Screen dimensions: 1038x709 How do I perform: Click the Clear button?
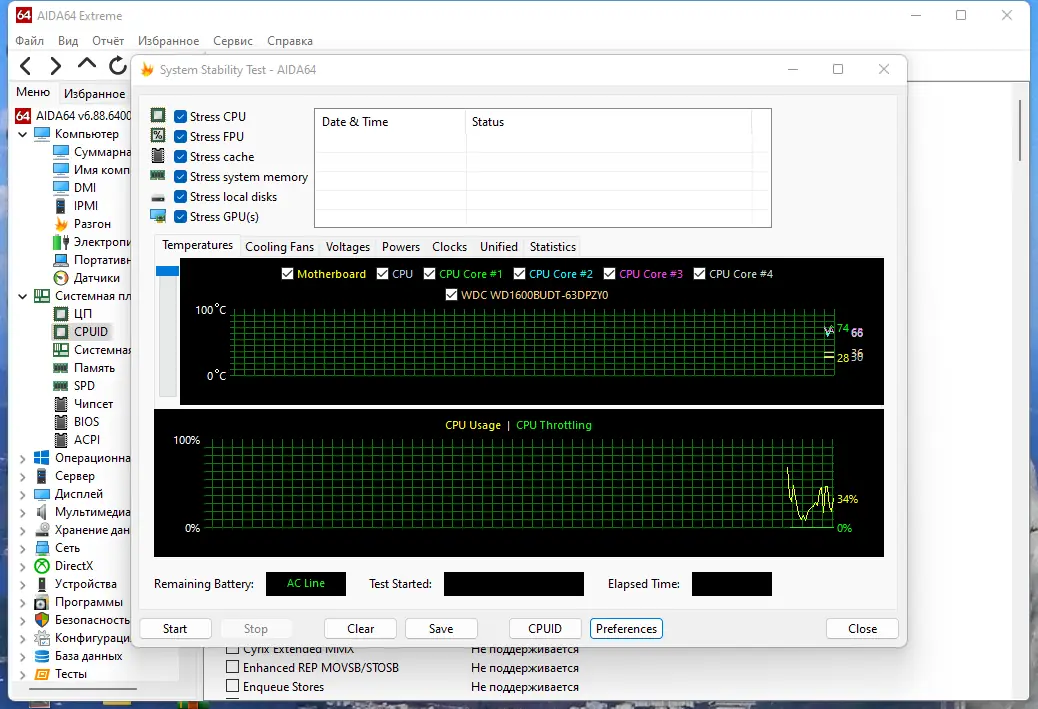[x=361, y=629]
